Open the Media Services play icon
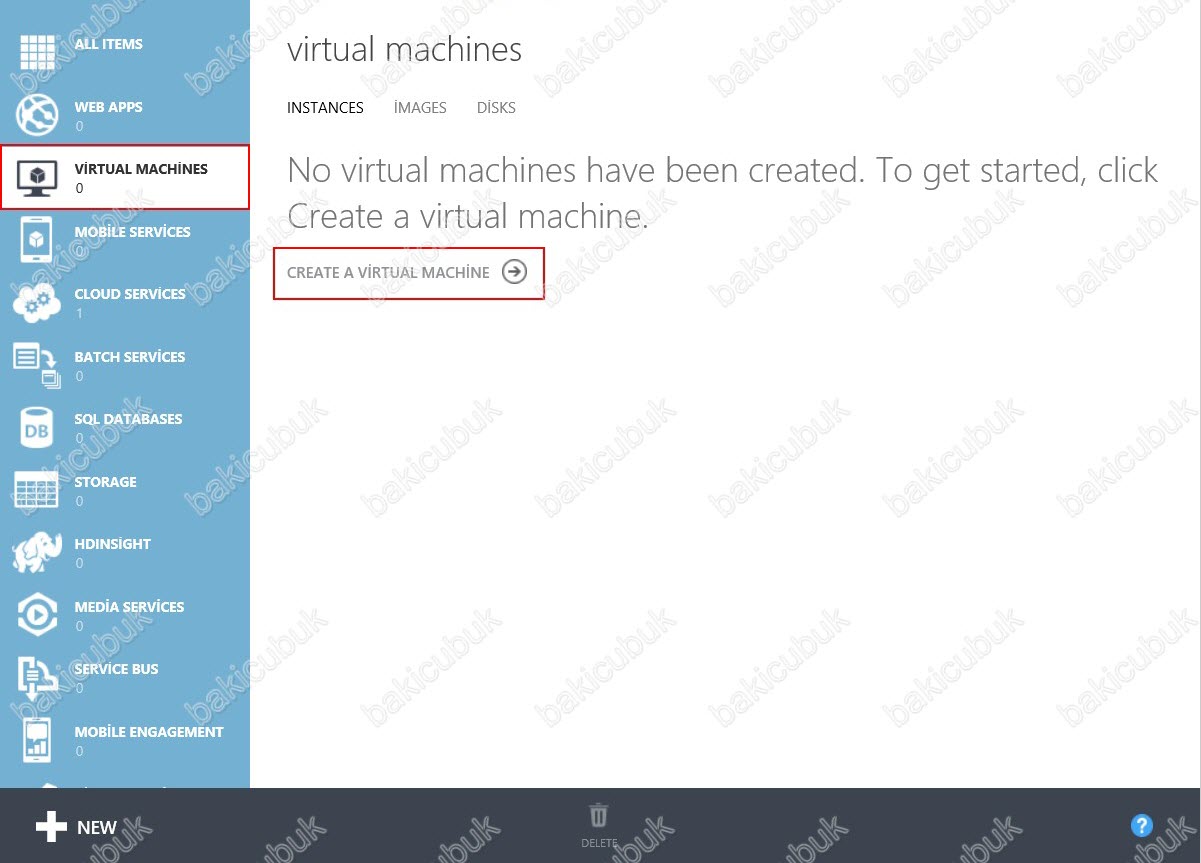 pos(37,616)
